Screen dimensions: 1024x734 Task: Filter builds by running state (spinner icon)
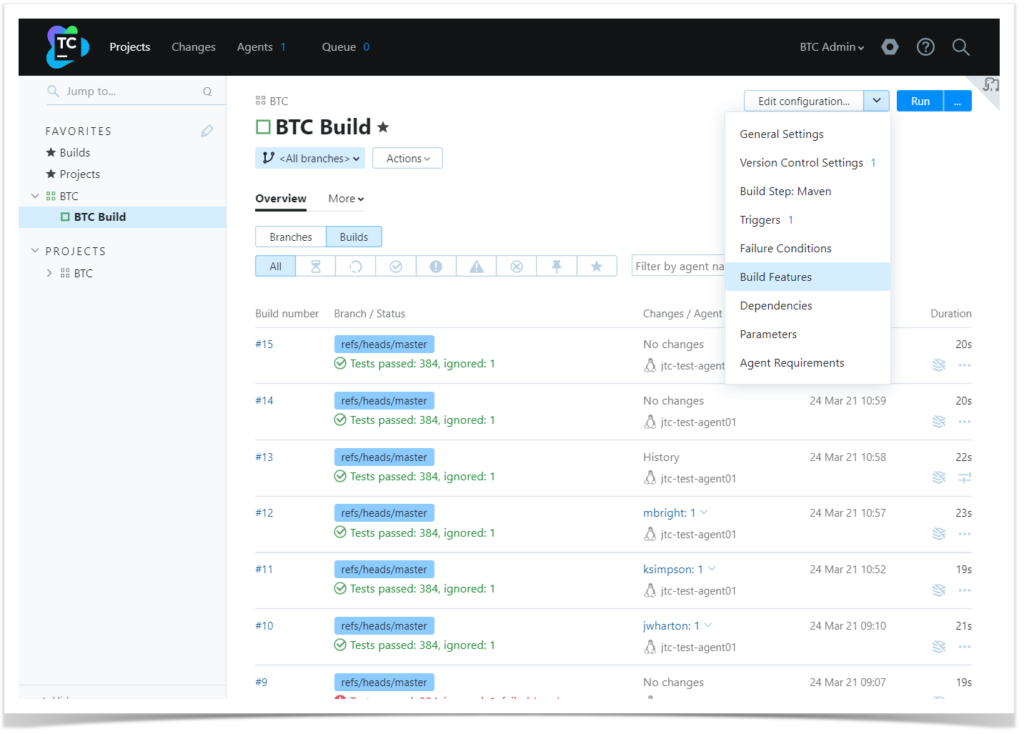[356, 265]
